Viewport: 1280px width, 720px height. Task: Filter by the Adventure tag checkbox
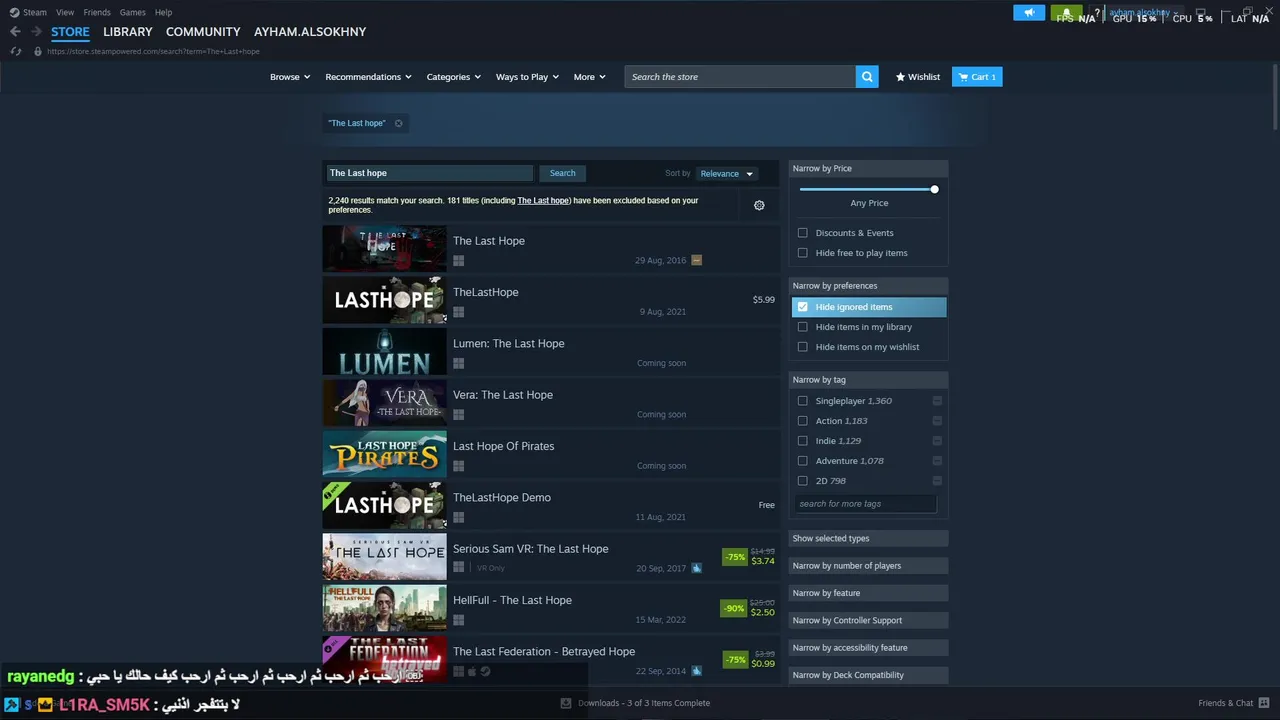802,461
